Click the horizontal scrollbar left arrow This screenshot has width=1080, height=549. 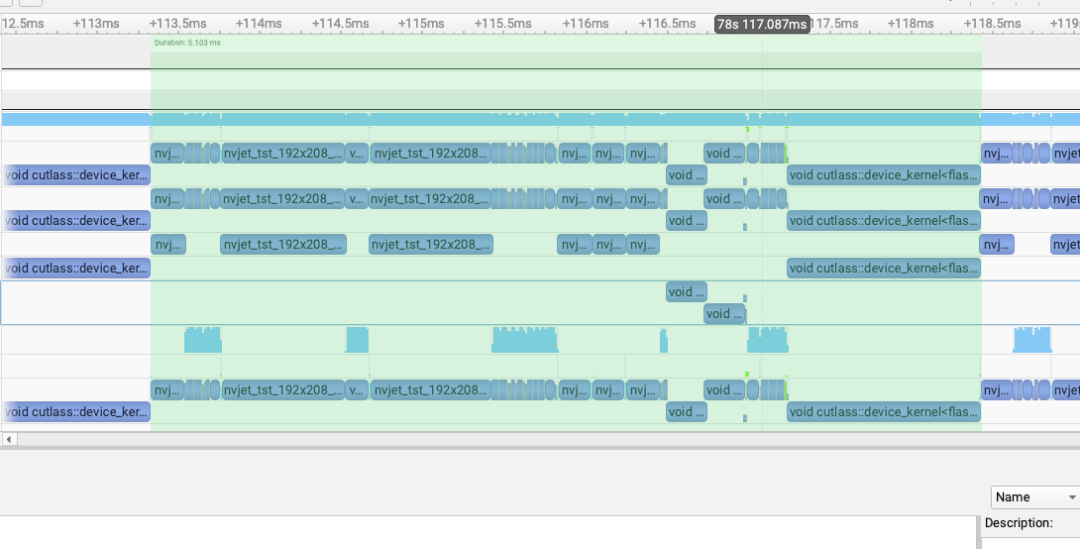point(9,439)
